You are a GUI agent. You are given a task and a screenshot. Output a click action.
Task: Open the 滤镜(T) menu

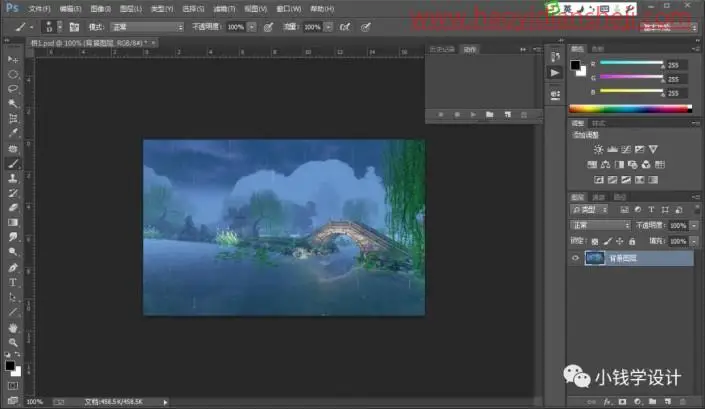224,9
